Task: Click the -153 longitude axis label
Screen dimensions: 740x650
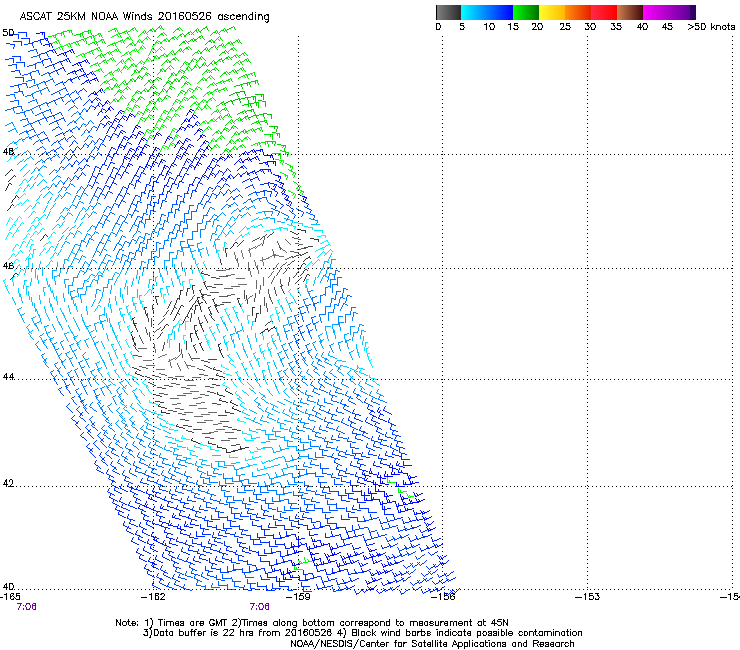Action: pyautogui.click(x=588, y=597)
